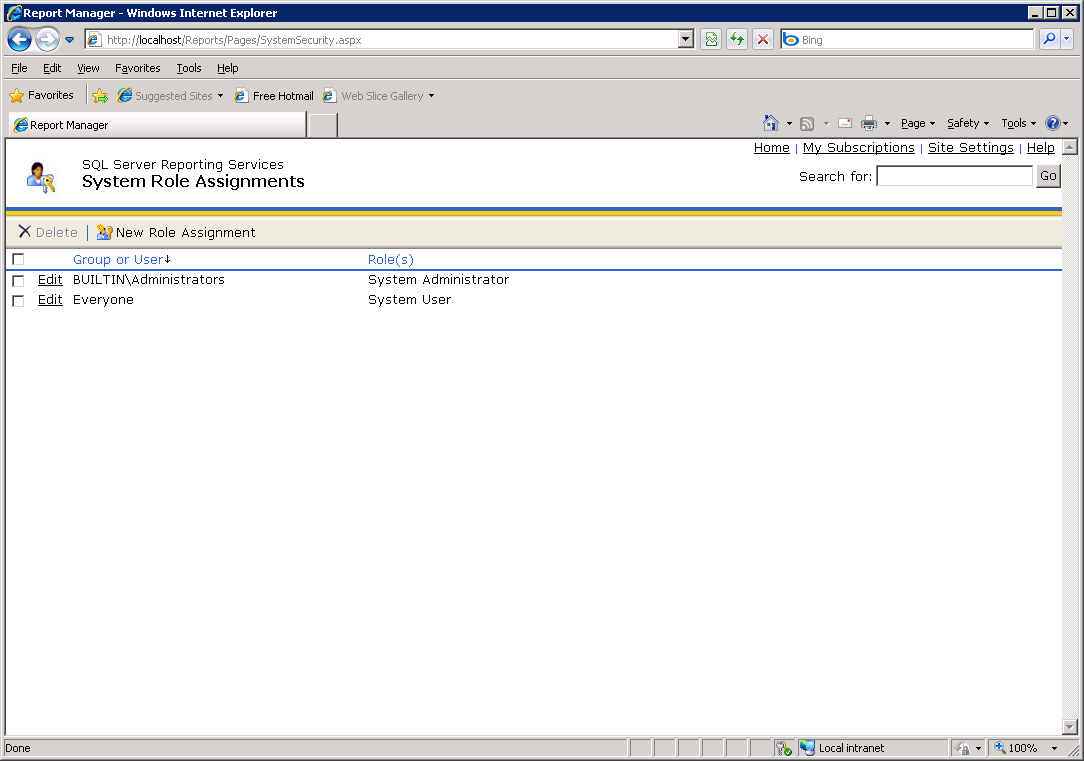This screenshot has width=1084, height=761.
Task: Open the Edit menu
Action: coord(52,68)
